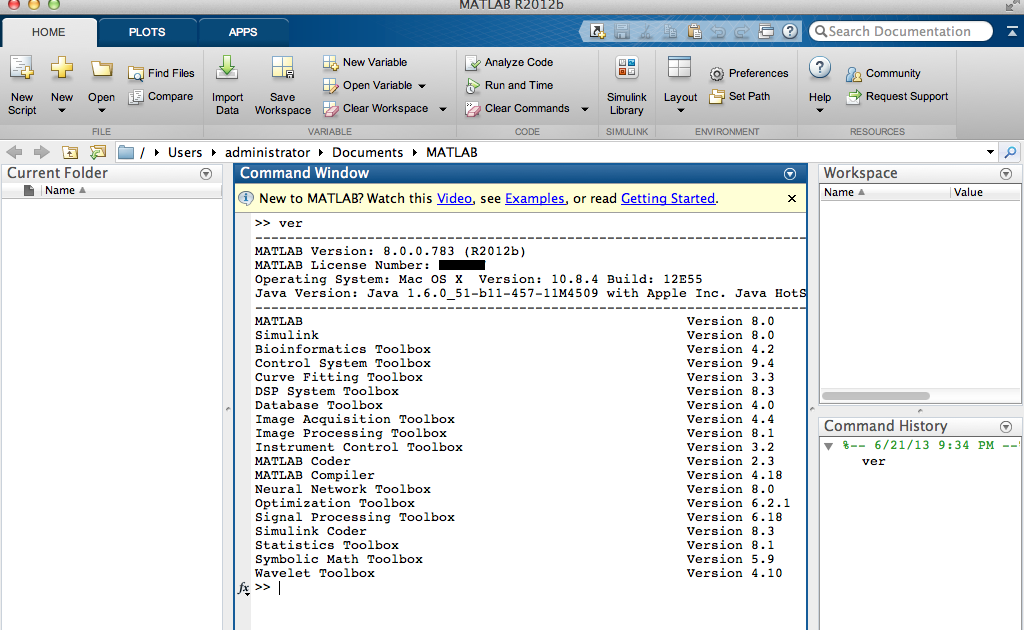Create a New Script

point(22,86)
